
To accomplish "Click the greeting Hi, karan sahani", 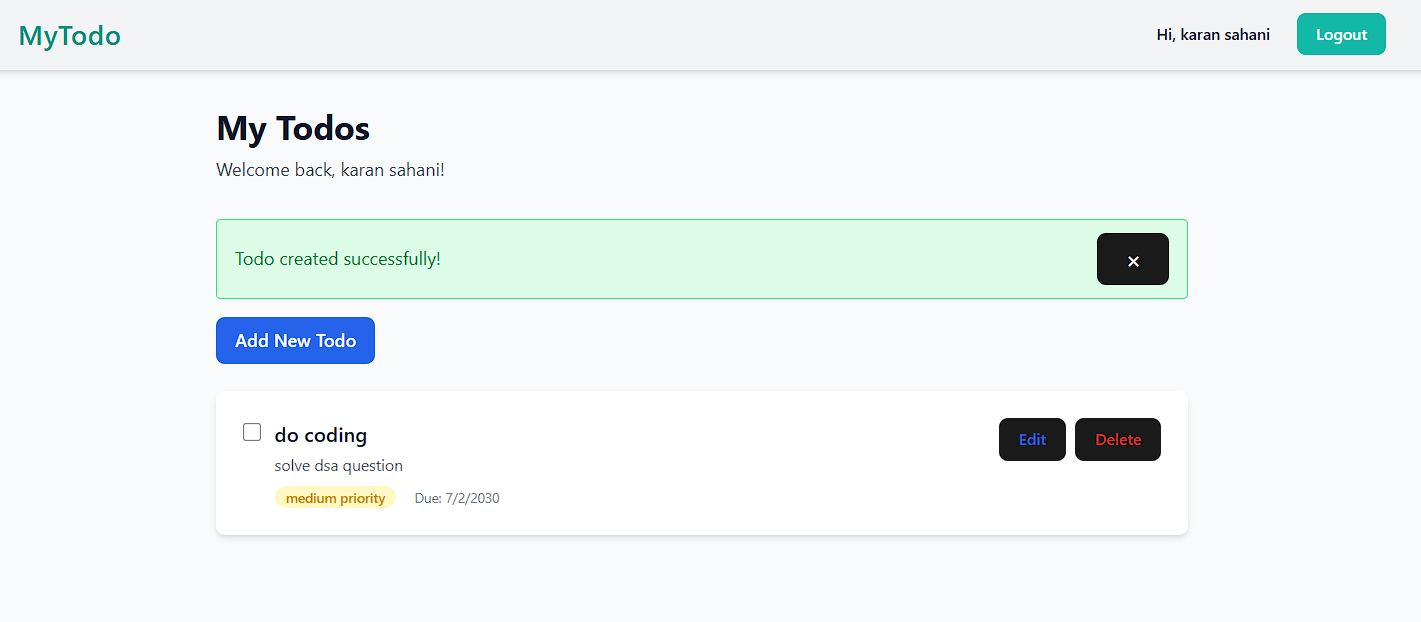I will pyautogui.click(x=1212, y=34).
